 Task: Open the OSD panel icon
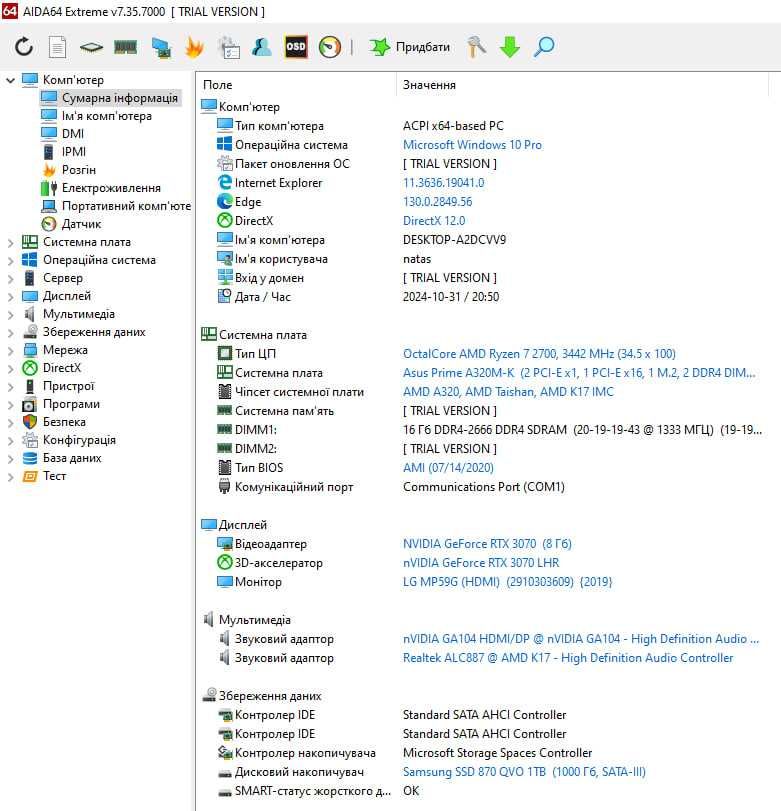pyautogui.click(x=296, y=47)
